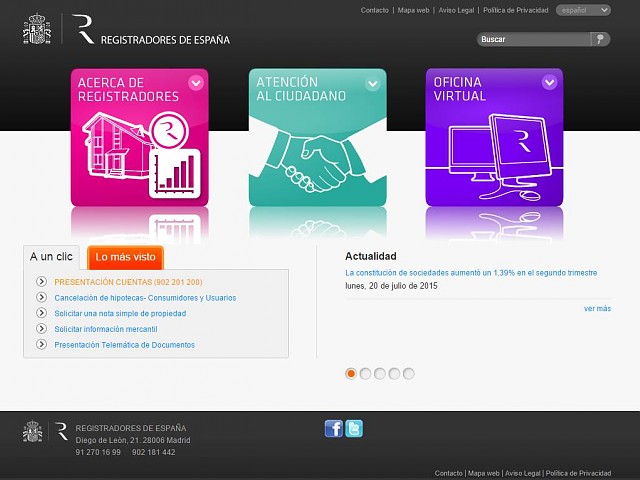This screenshot has height=480, width=640.
Task: Open the español language dropdown
Action: point(583,10)
